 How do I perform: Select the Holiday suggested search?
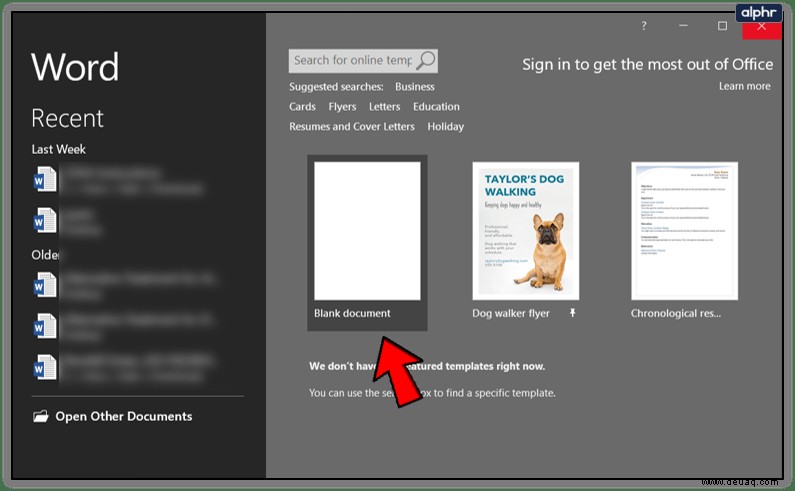(445, 126)
